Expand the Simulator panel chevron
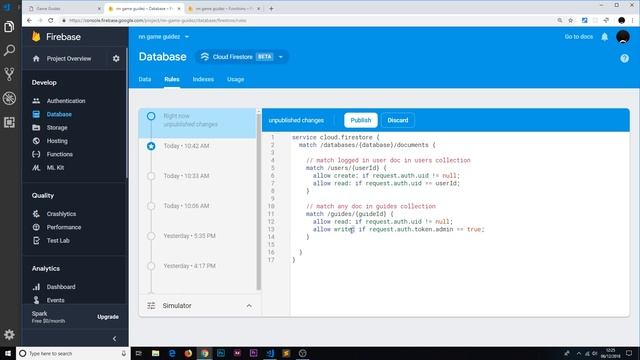 249,306
